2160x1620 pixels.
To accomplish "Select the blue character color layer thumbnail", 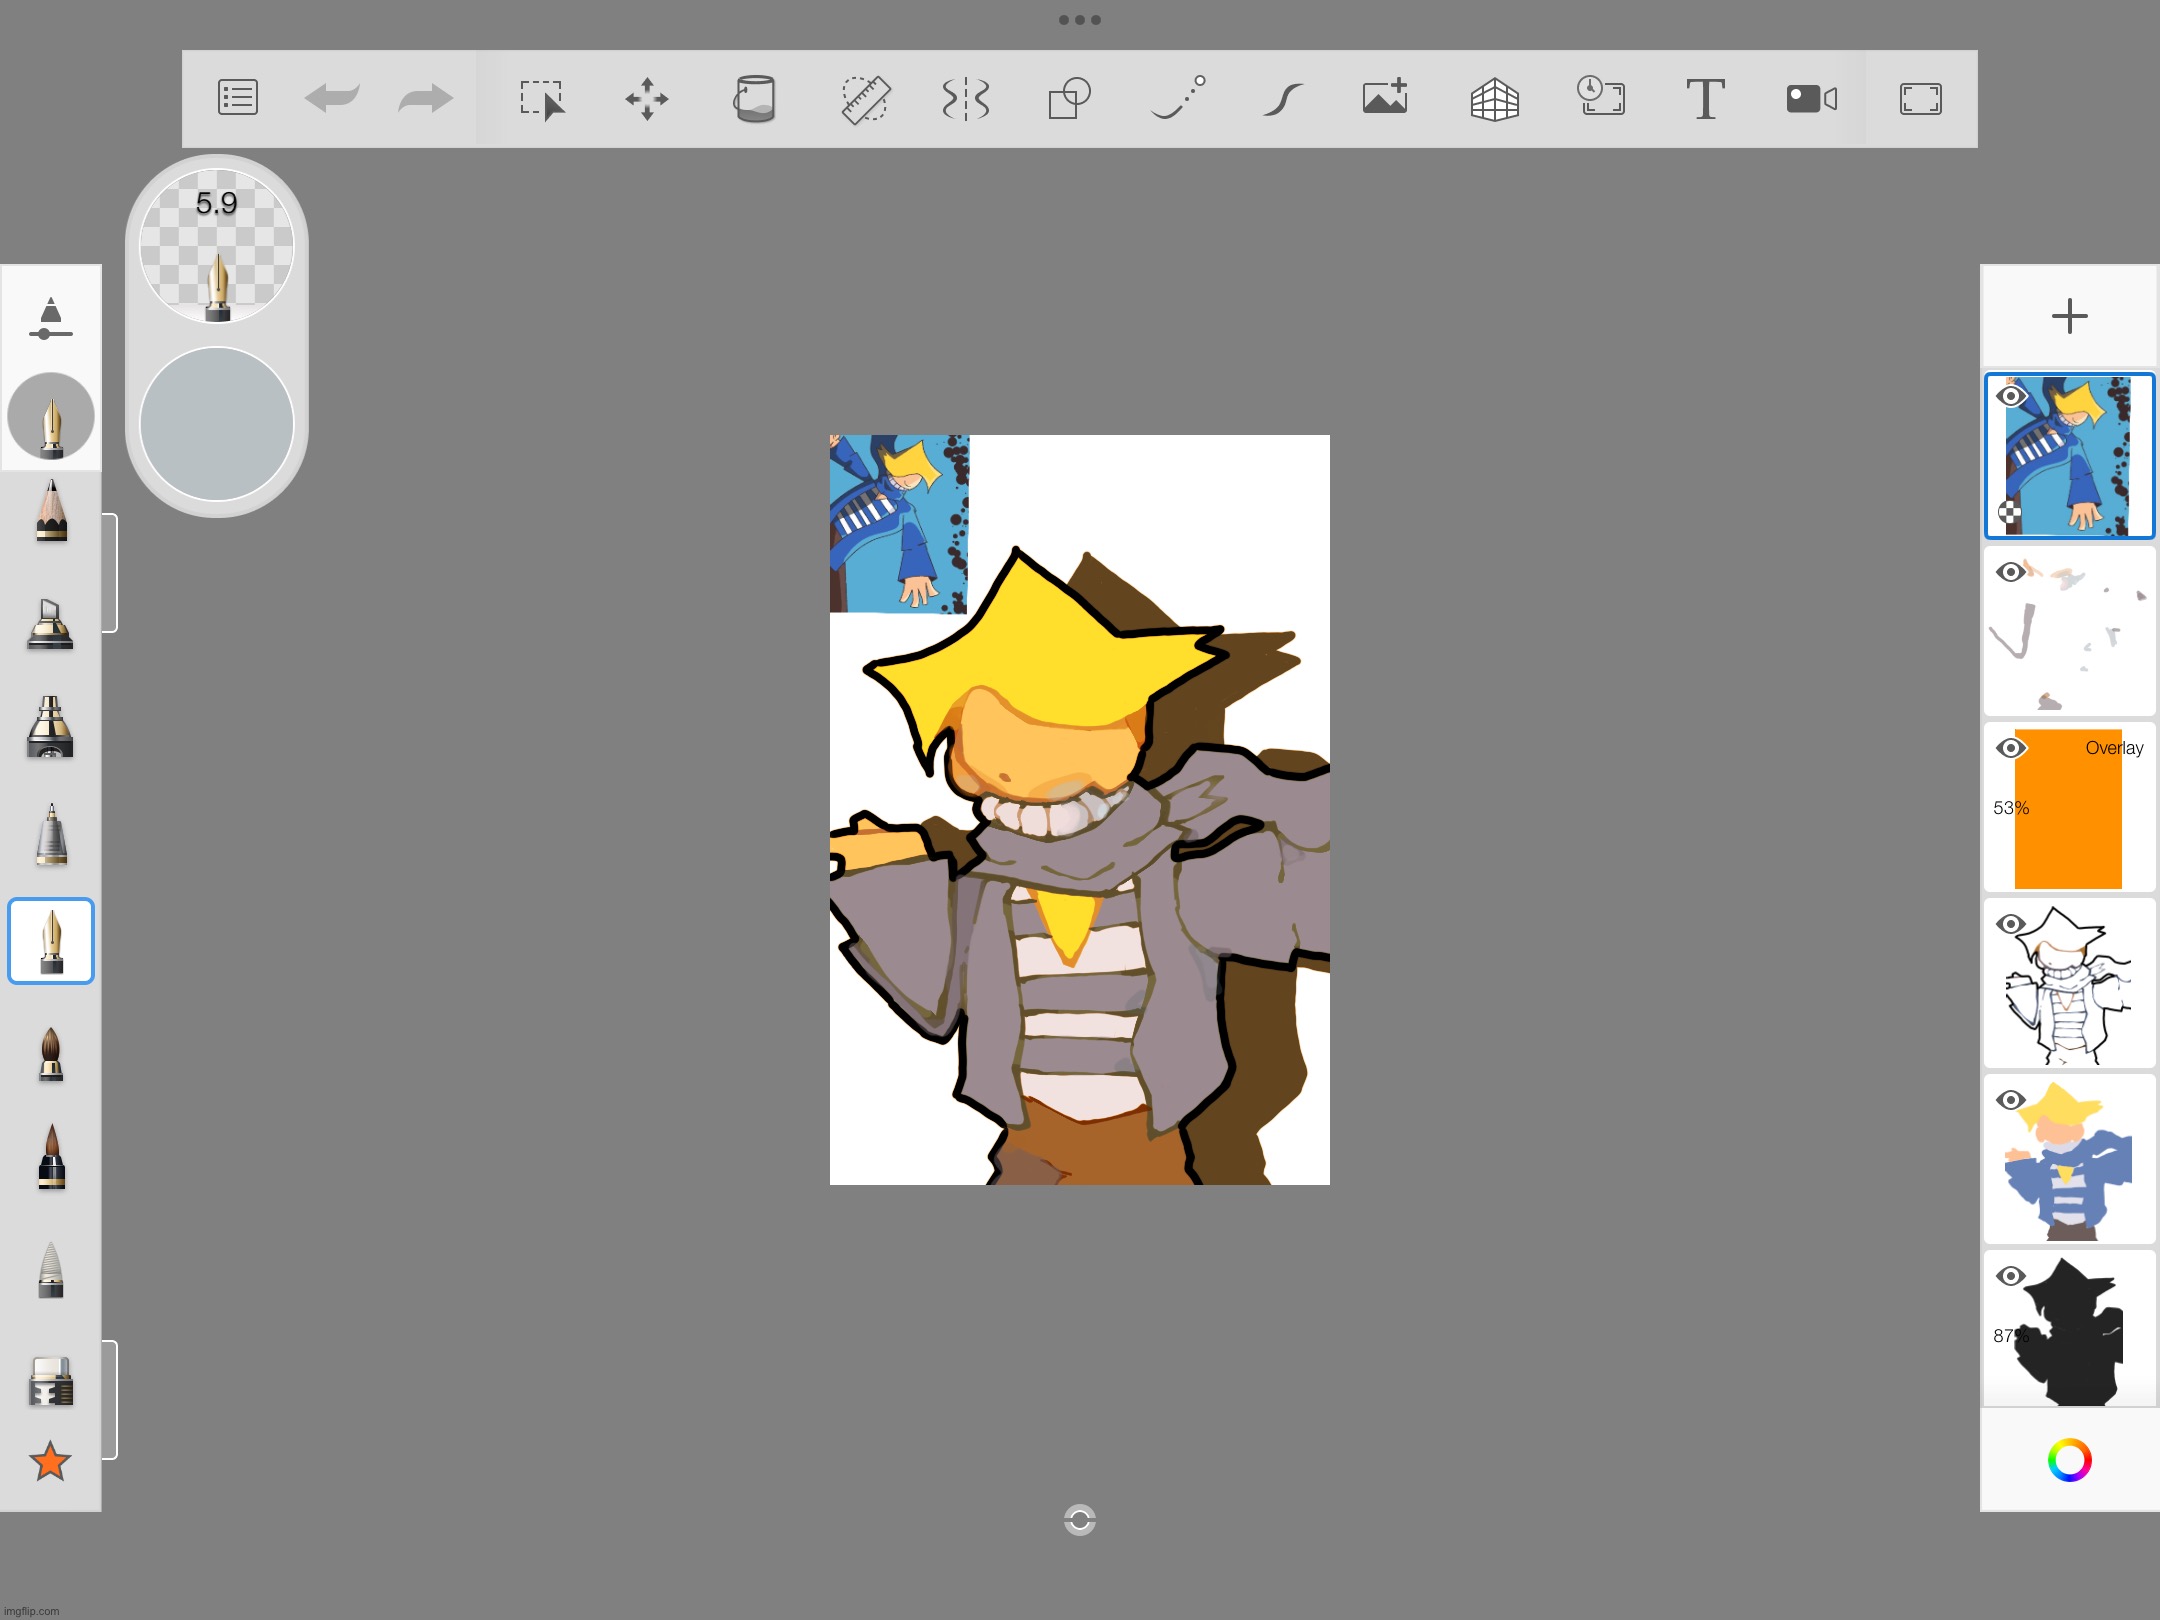I will coord(2070,1160).
